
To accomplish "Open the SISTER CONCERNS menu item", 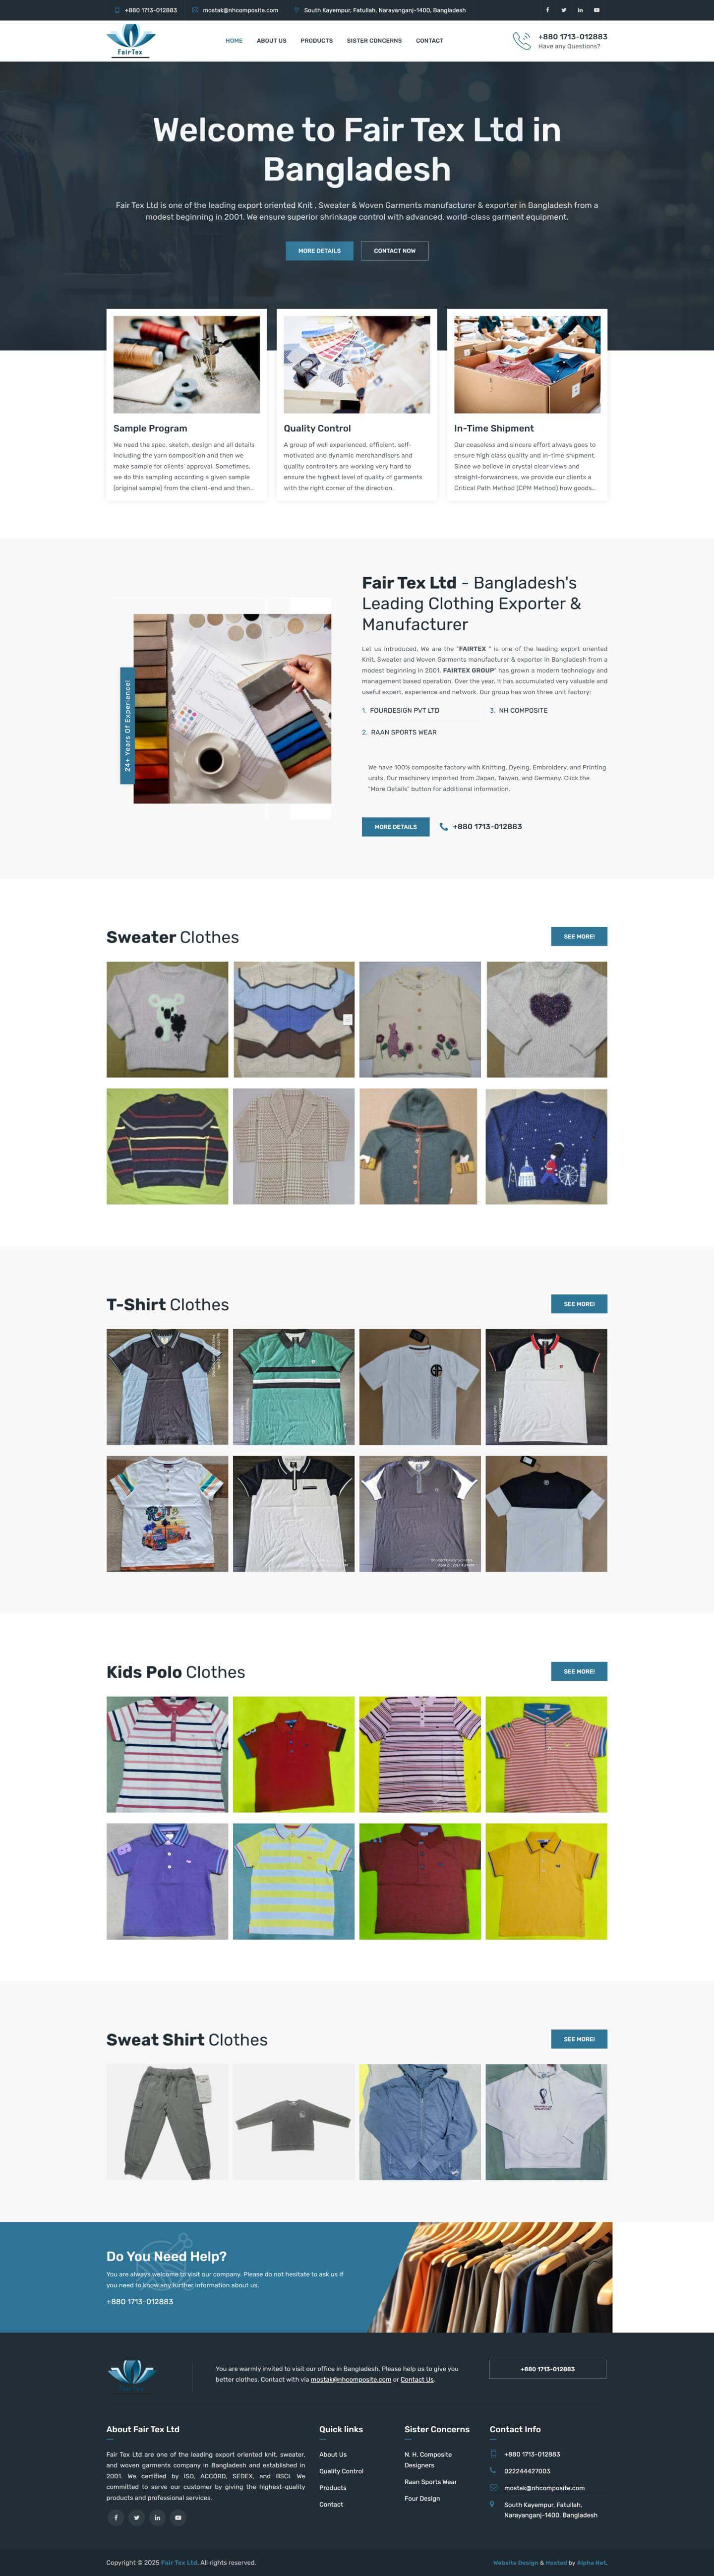I will coord(374,41).
